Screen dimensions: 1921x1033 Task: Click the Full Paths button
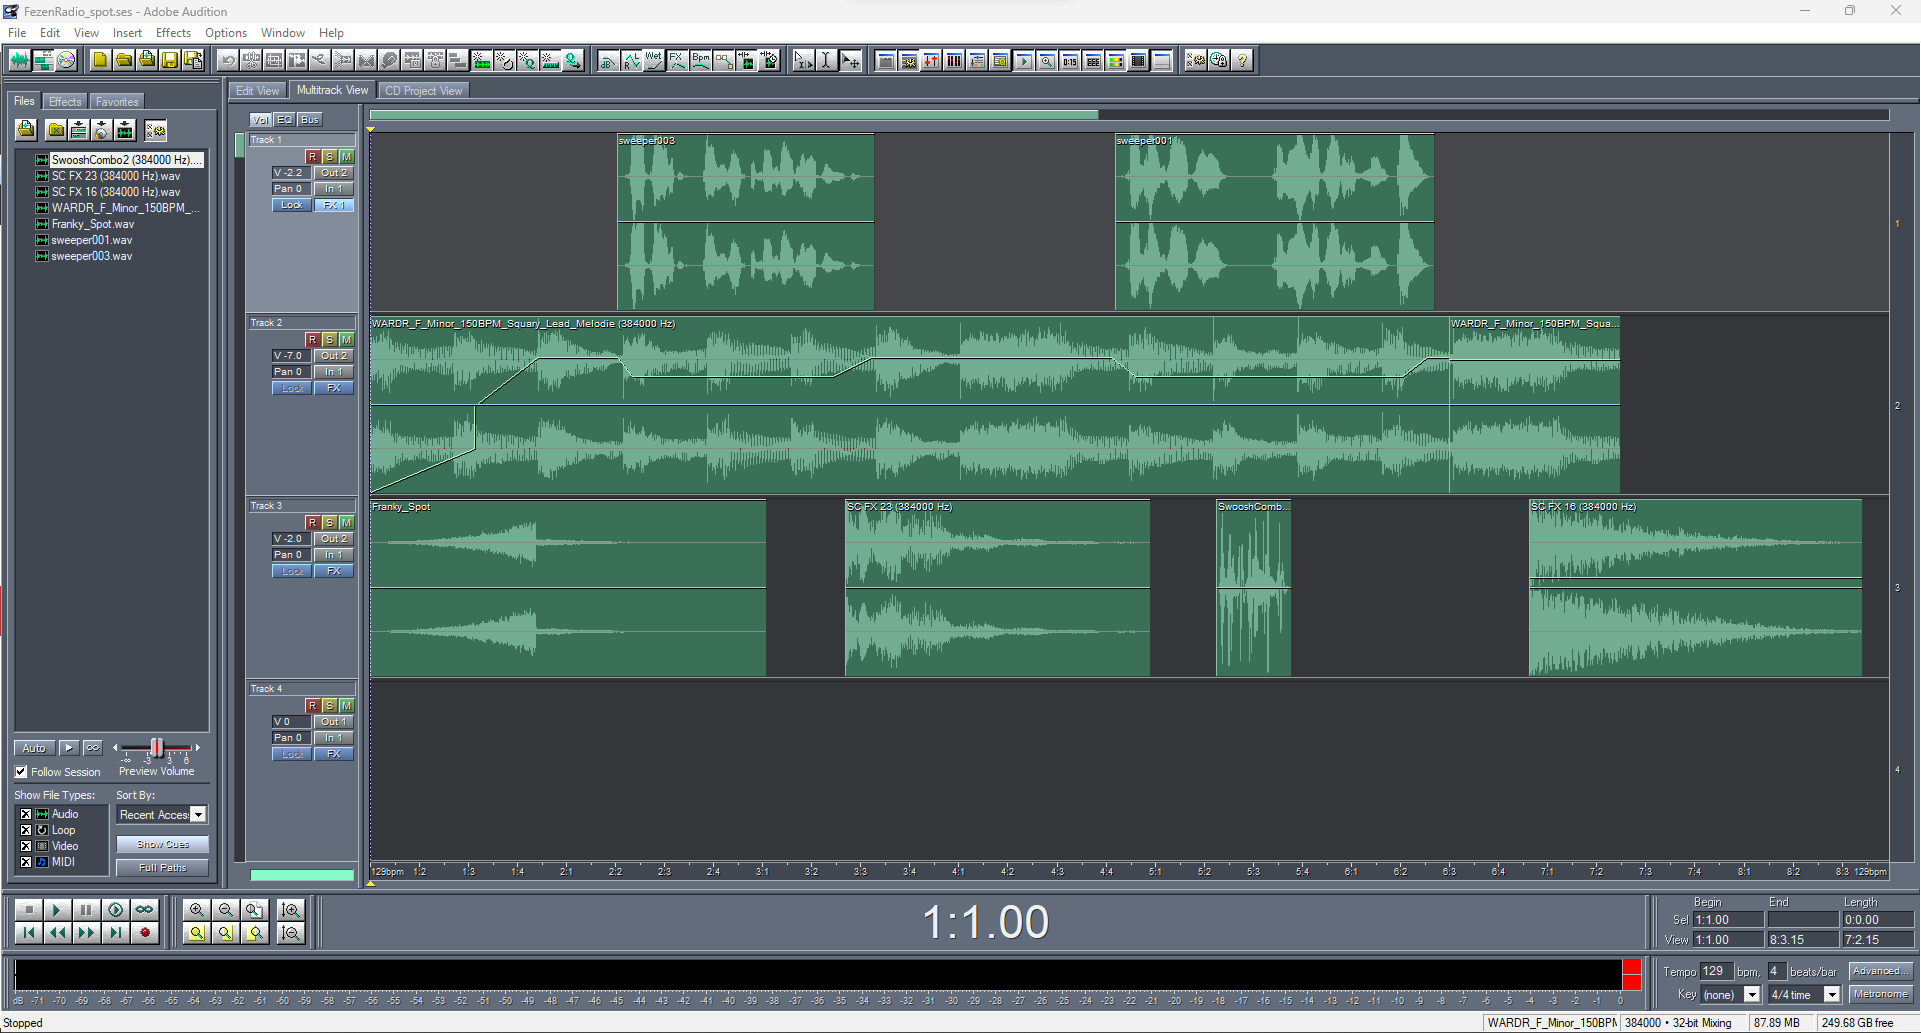[x=162, y=868]
